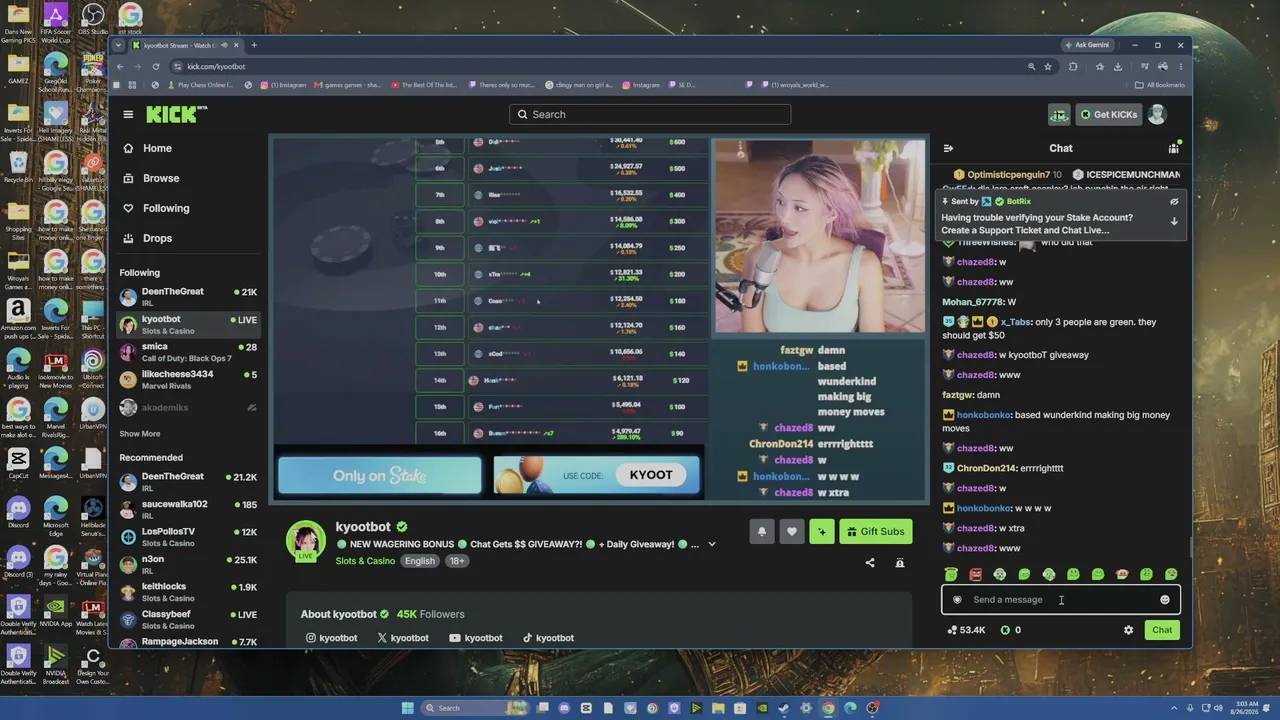Viewport: 1280px width, 720px height.
Task: Open kyootbot's X profile link
Action: [403, 638]
